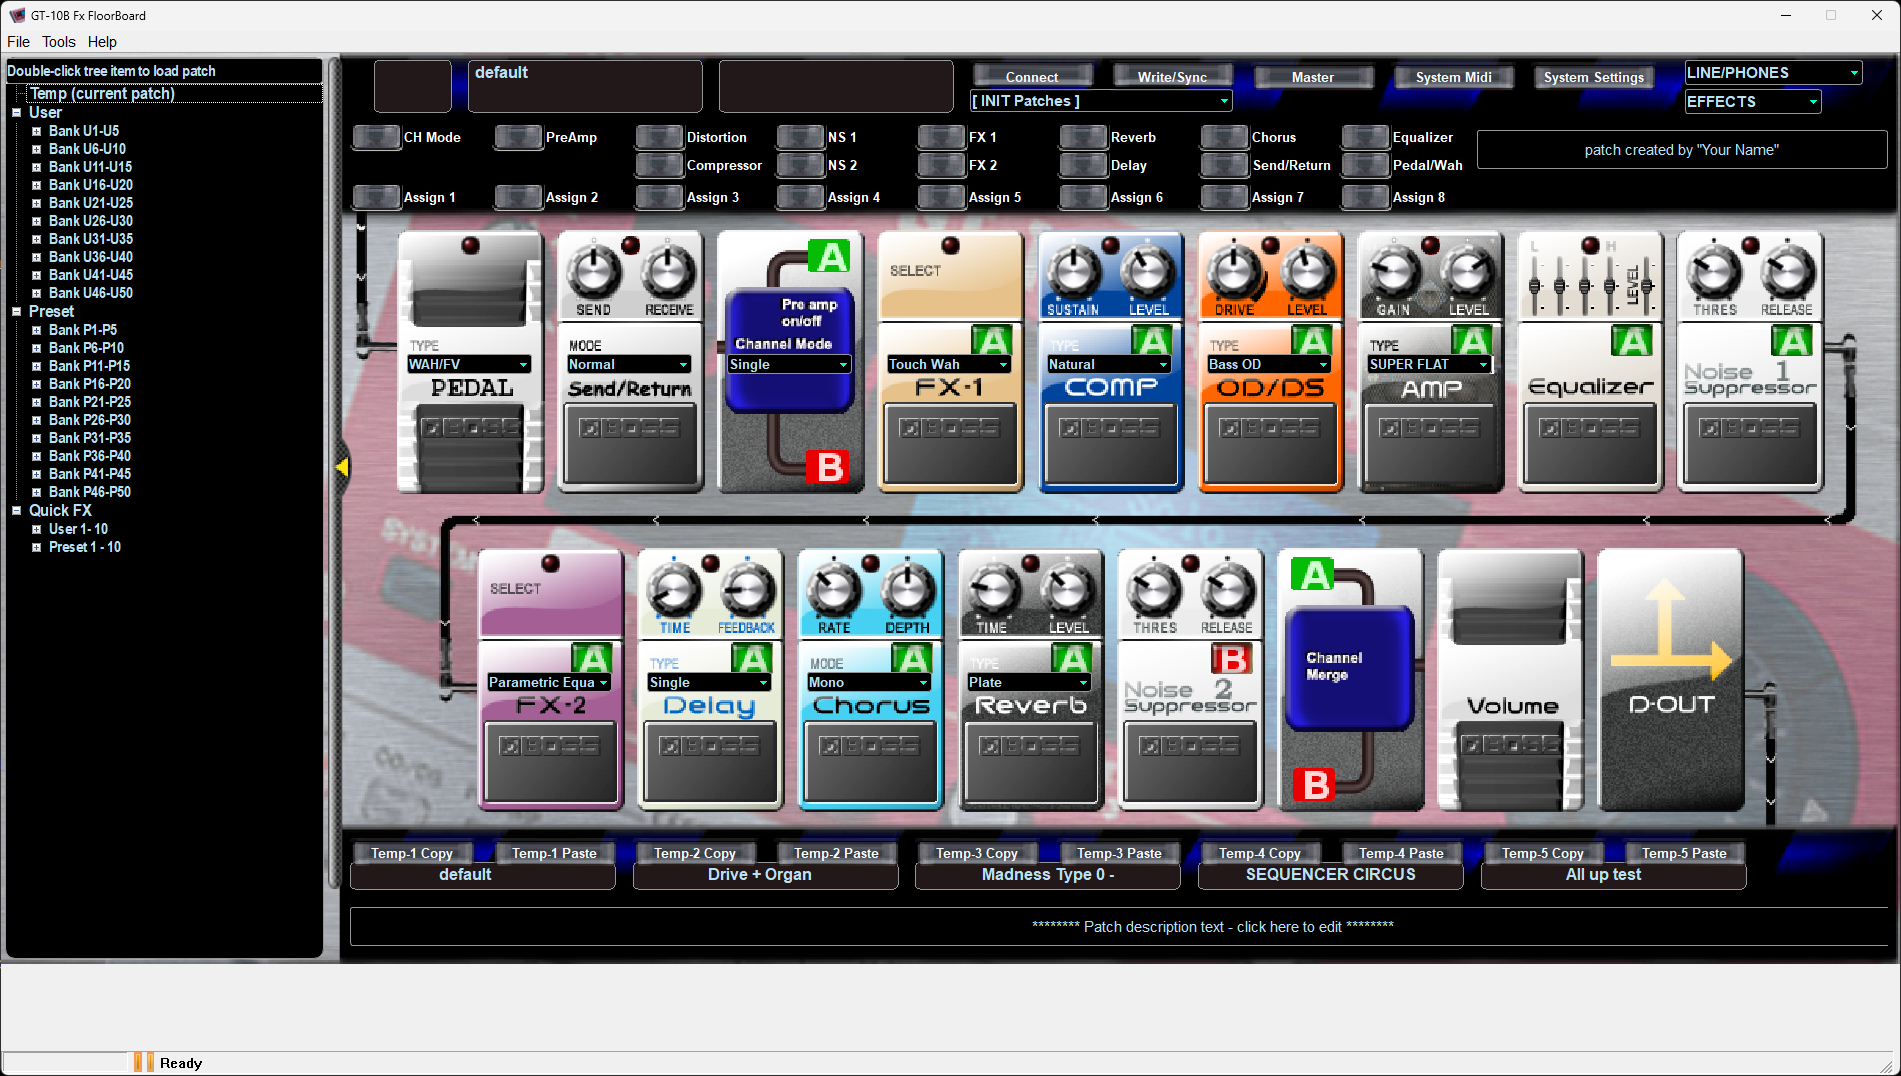The image size is (1901, 1076).
Task: Expand the Bank U1-U5 tree node
Action: 36,131
